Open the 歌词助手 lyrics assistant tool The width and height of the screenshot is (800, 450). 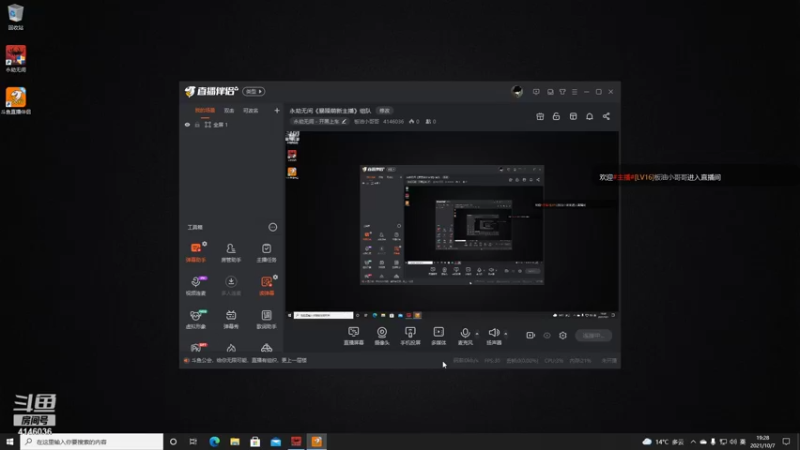pyautogui.click(x=266, y=319)
